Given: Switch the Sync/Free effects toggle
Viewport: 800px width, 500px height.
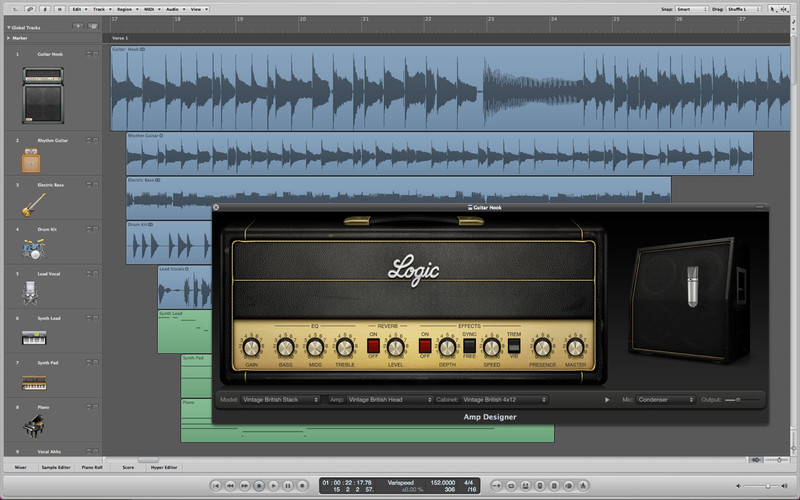Looking at the screenshot, I should pos(468,346).
